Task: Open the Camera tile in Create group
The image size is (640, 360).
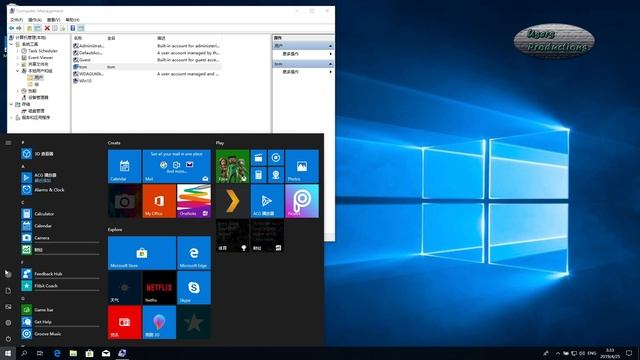Action: [x=124, y=201]
